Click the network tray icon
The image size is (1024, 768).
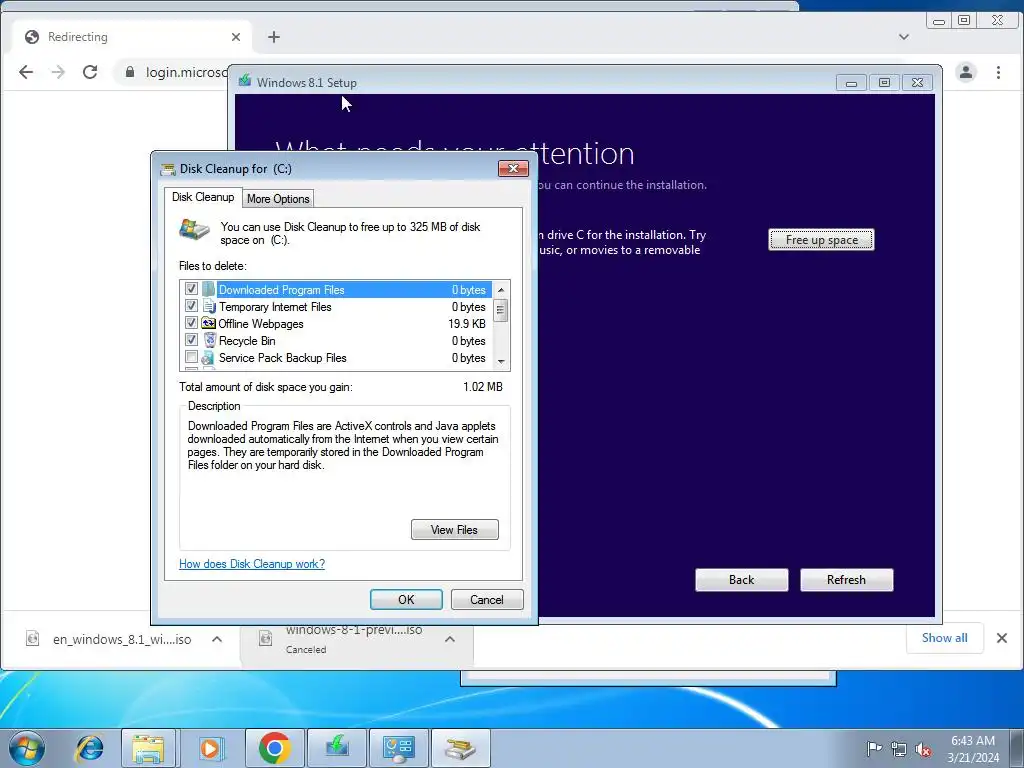899,749
